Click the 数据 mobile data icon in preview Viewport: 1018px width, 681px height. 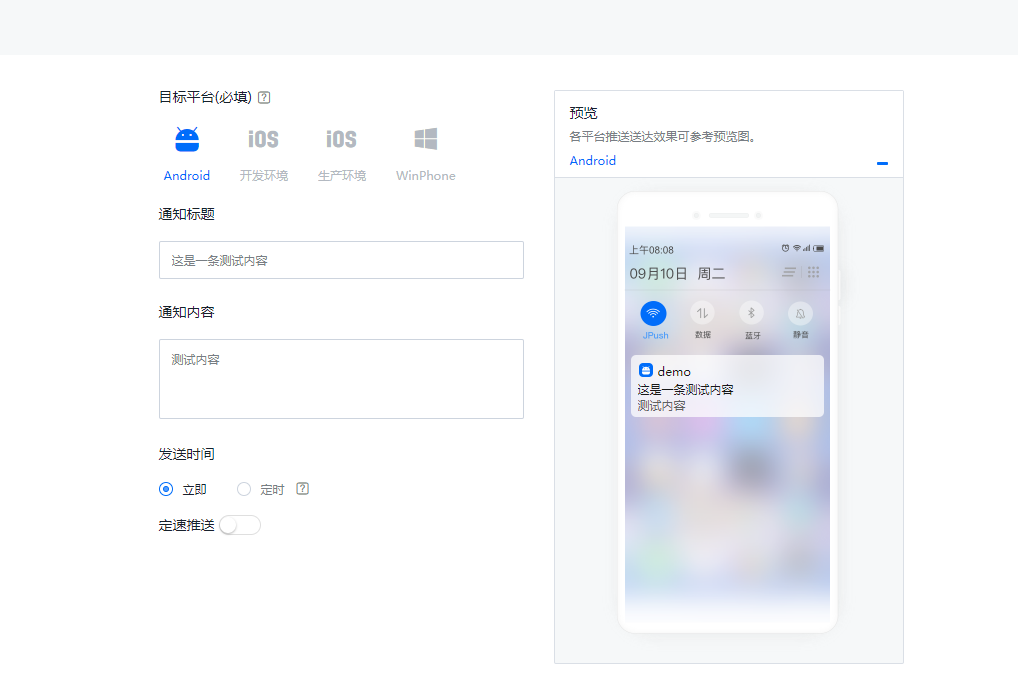point(702,313)
